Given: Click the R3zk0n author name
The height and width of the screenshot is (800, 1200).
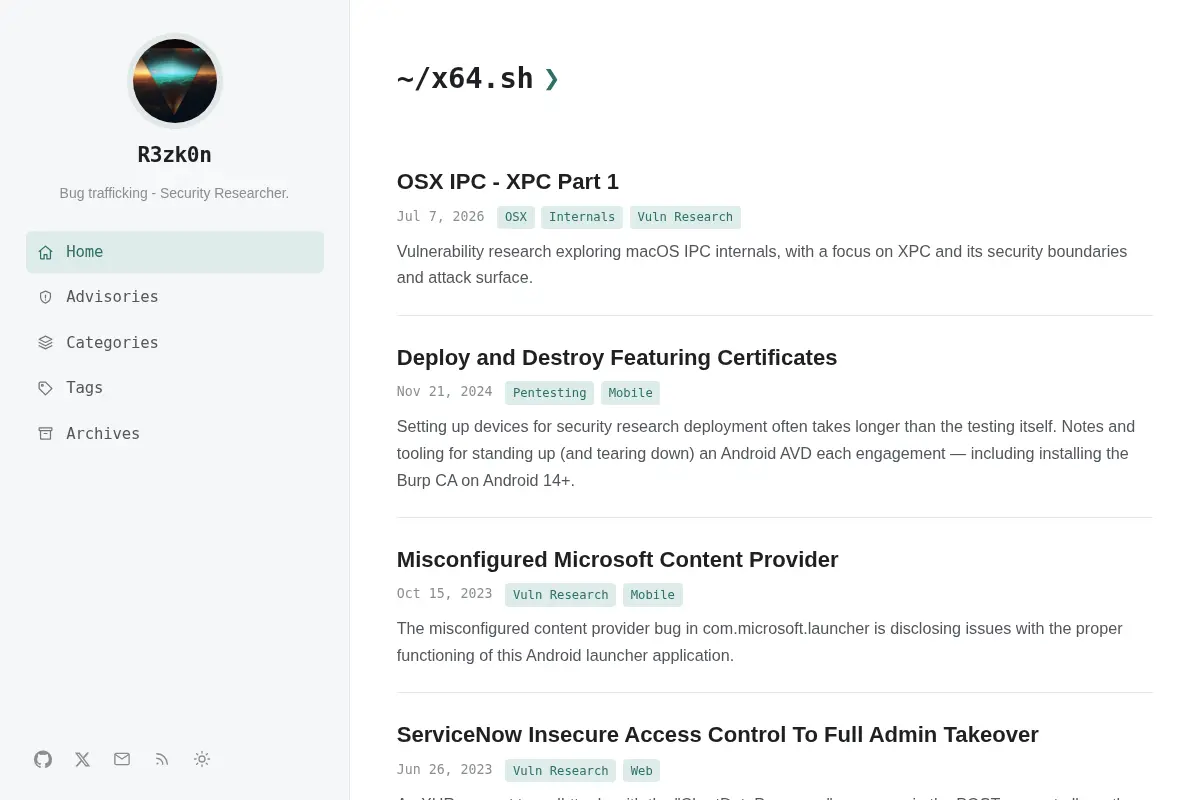Looking at the screenshot, I should 175,155.
